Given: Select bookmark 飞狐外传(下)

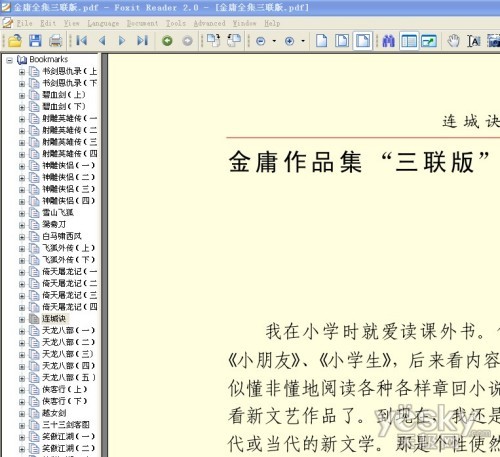Looking at the screenshot, I should 68,260.
